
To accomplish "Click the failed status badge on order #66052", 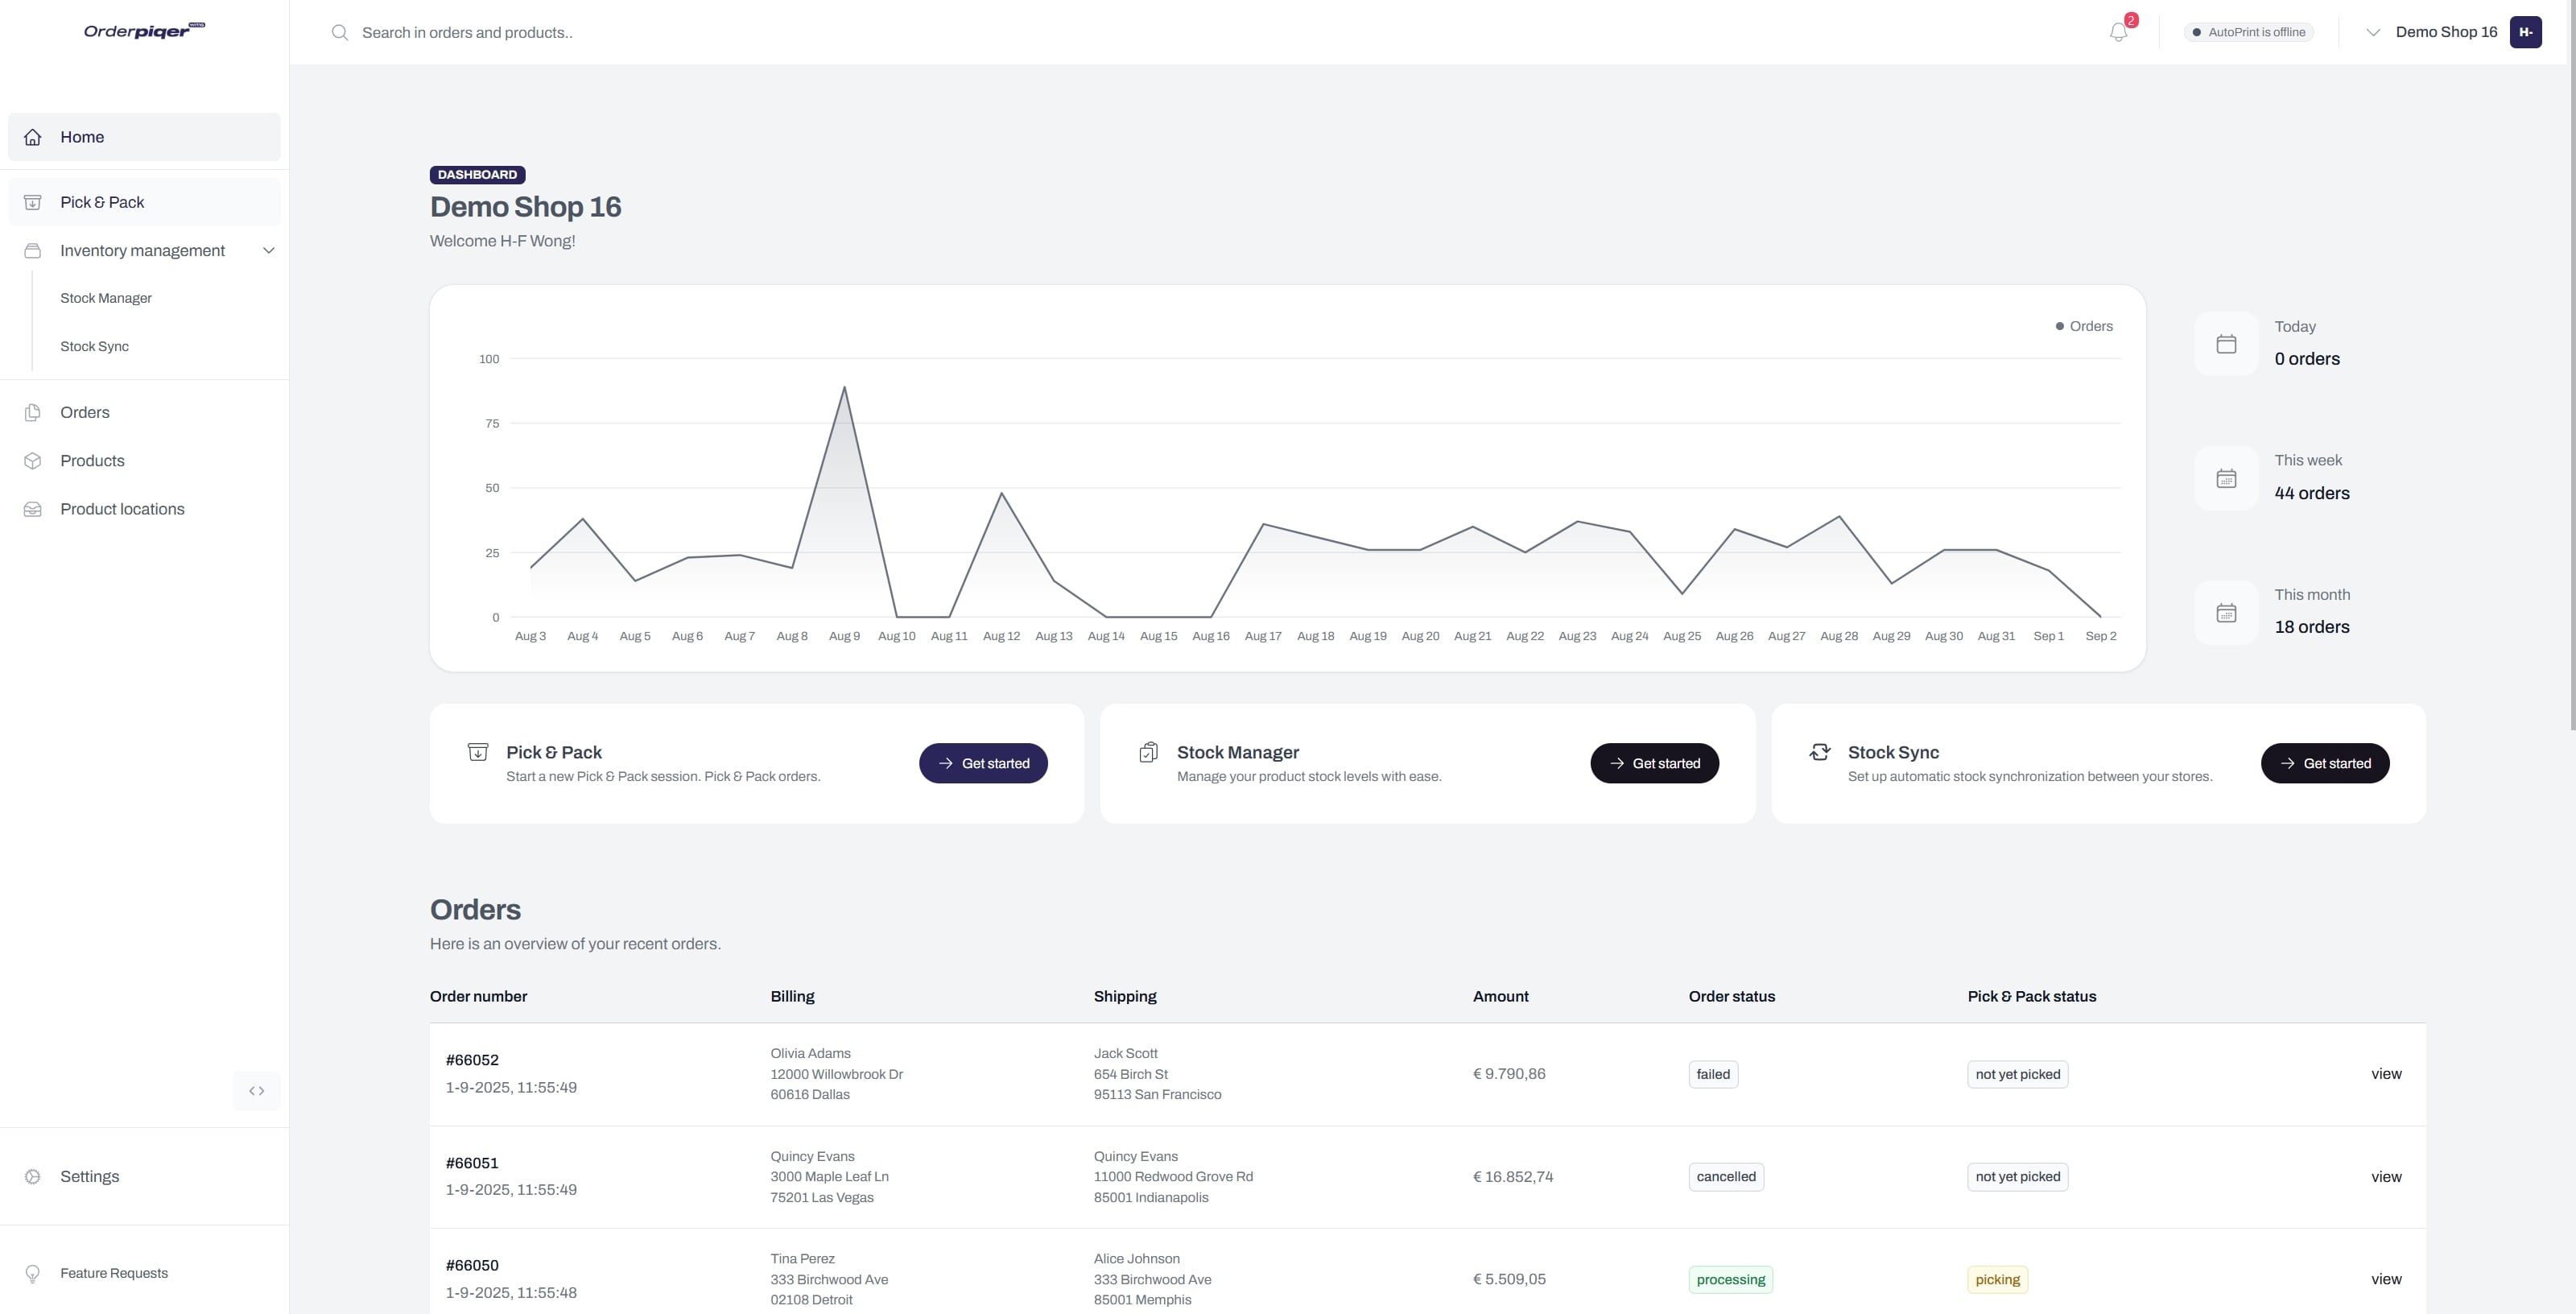I will 1713,1074.
